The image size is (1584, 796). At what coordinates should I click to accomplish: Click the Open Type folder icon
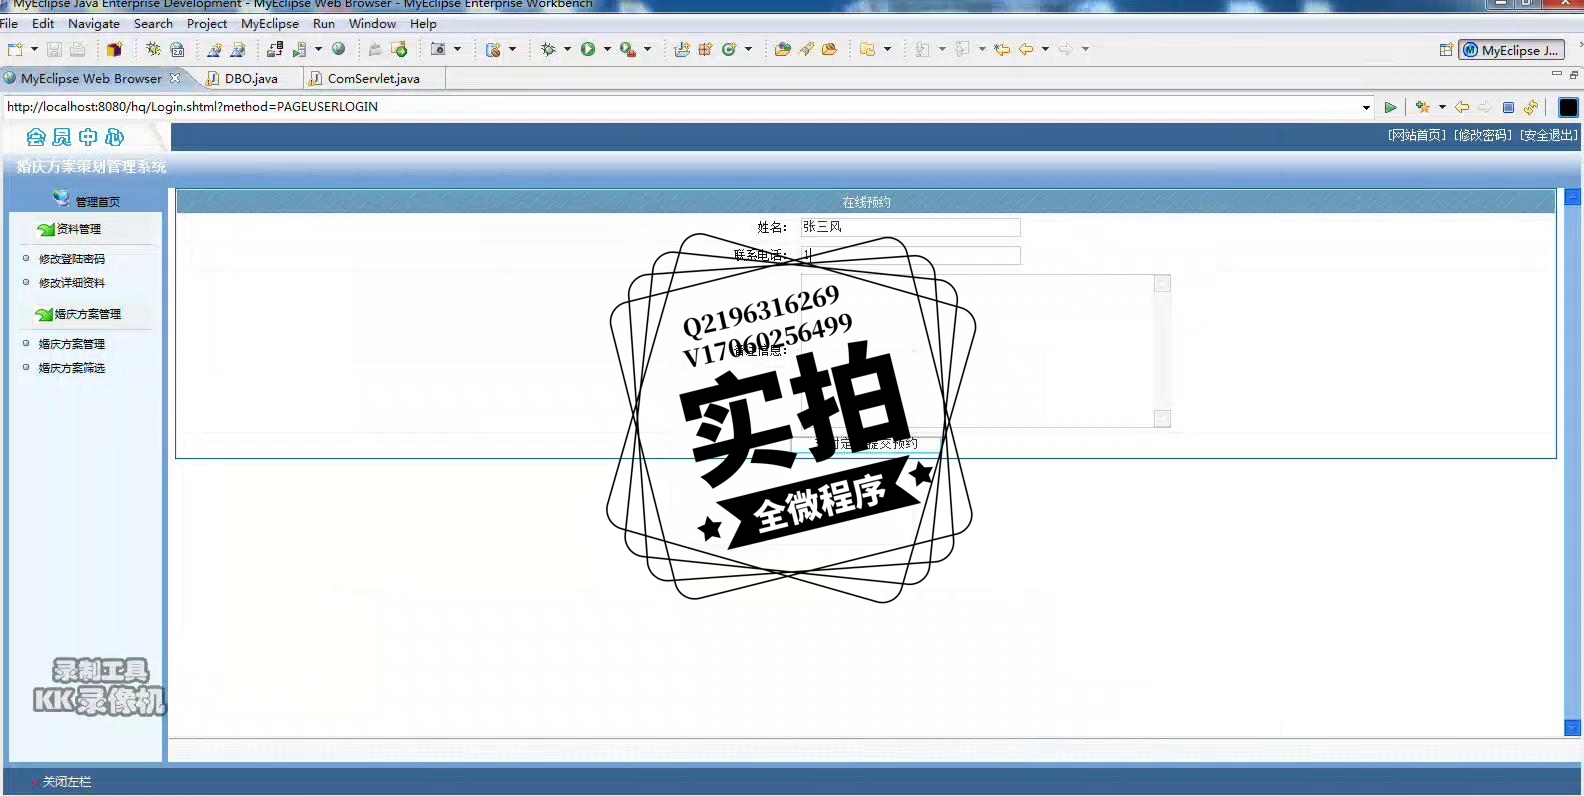783,49
